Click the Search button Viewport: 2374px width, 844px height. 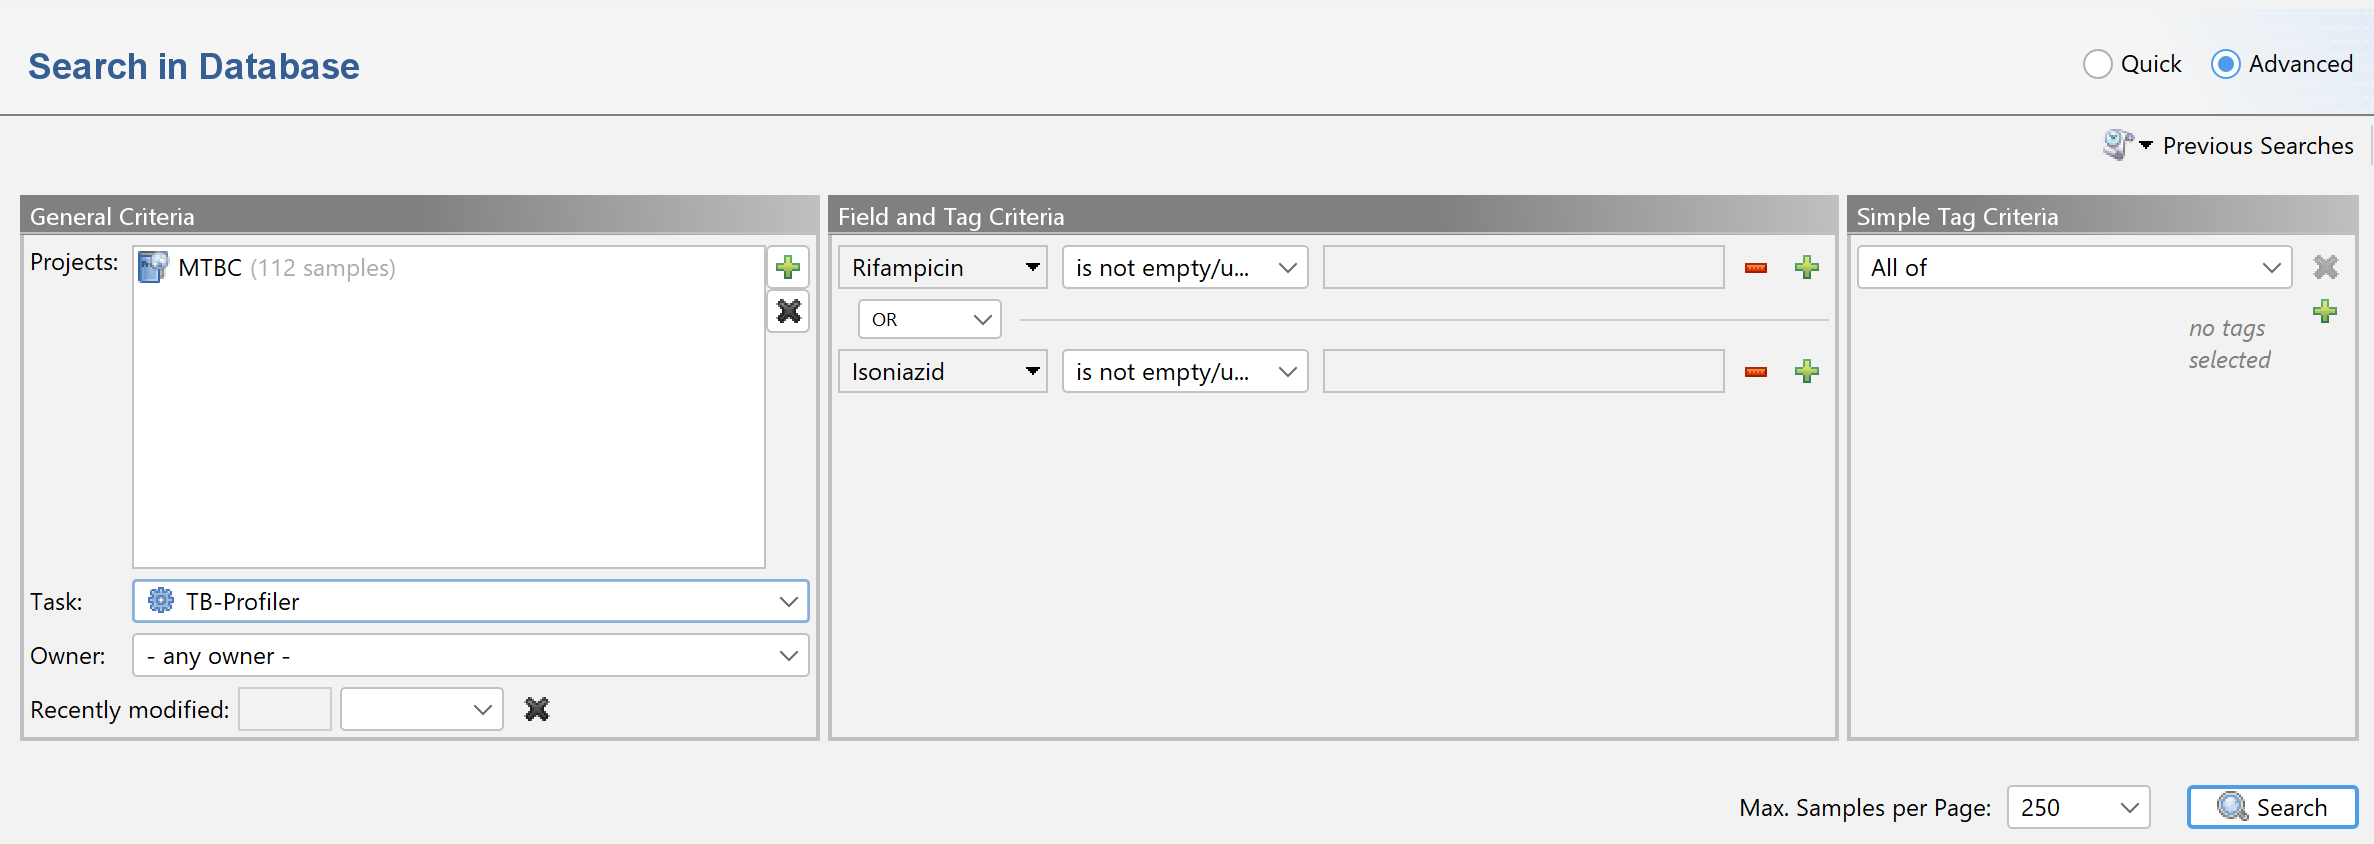coord(2272,807)
